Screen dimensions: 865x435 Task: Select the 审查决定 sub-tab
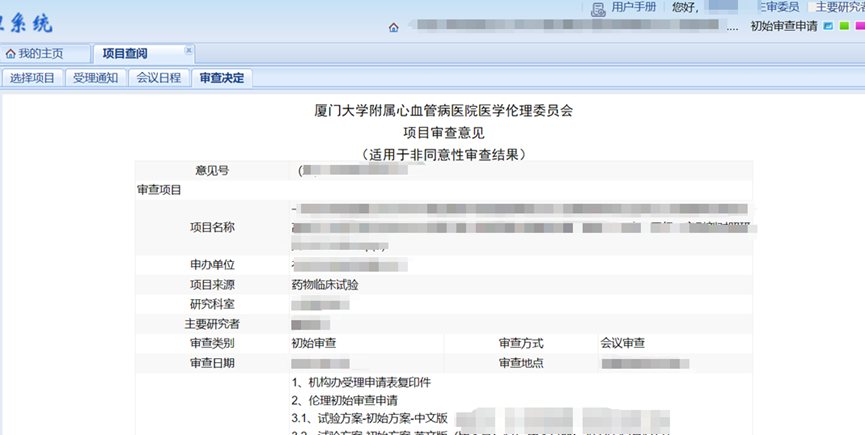pos(221,78)
